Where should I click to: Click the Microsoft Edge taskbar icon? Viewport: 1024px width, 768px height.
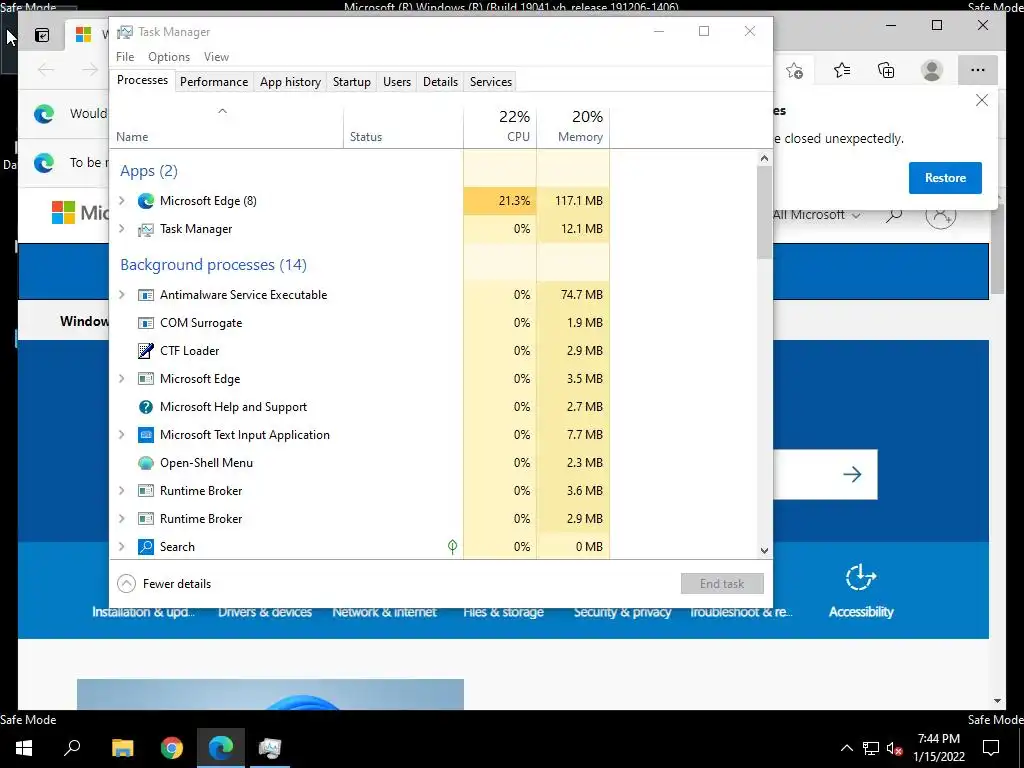[x=221, y=748]
